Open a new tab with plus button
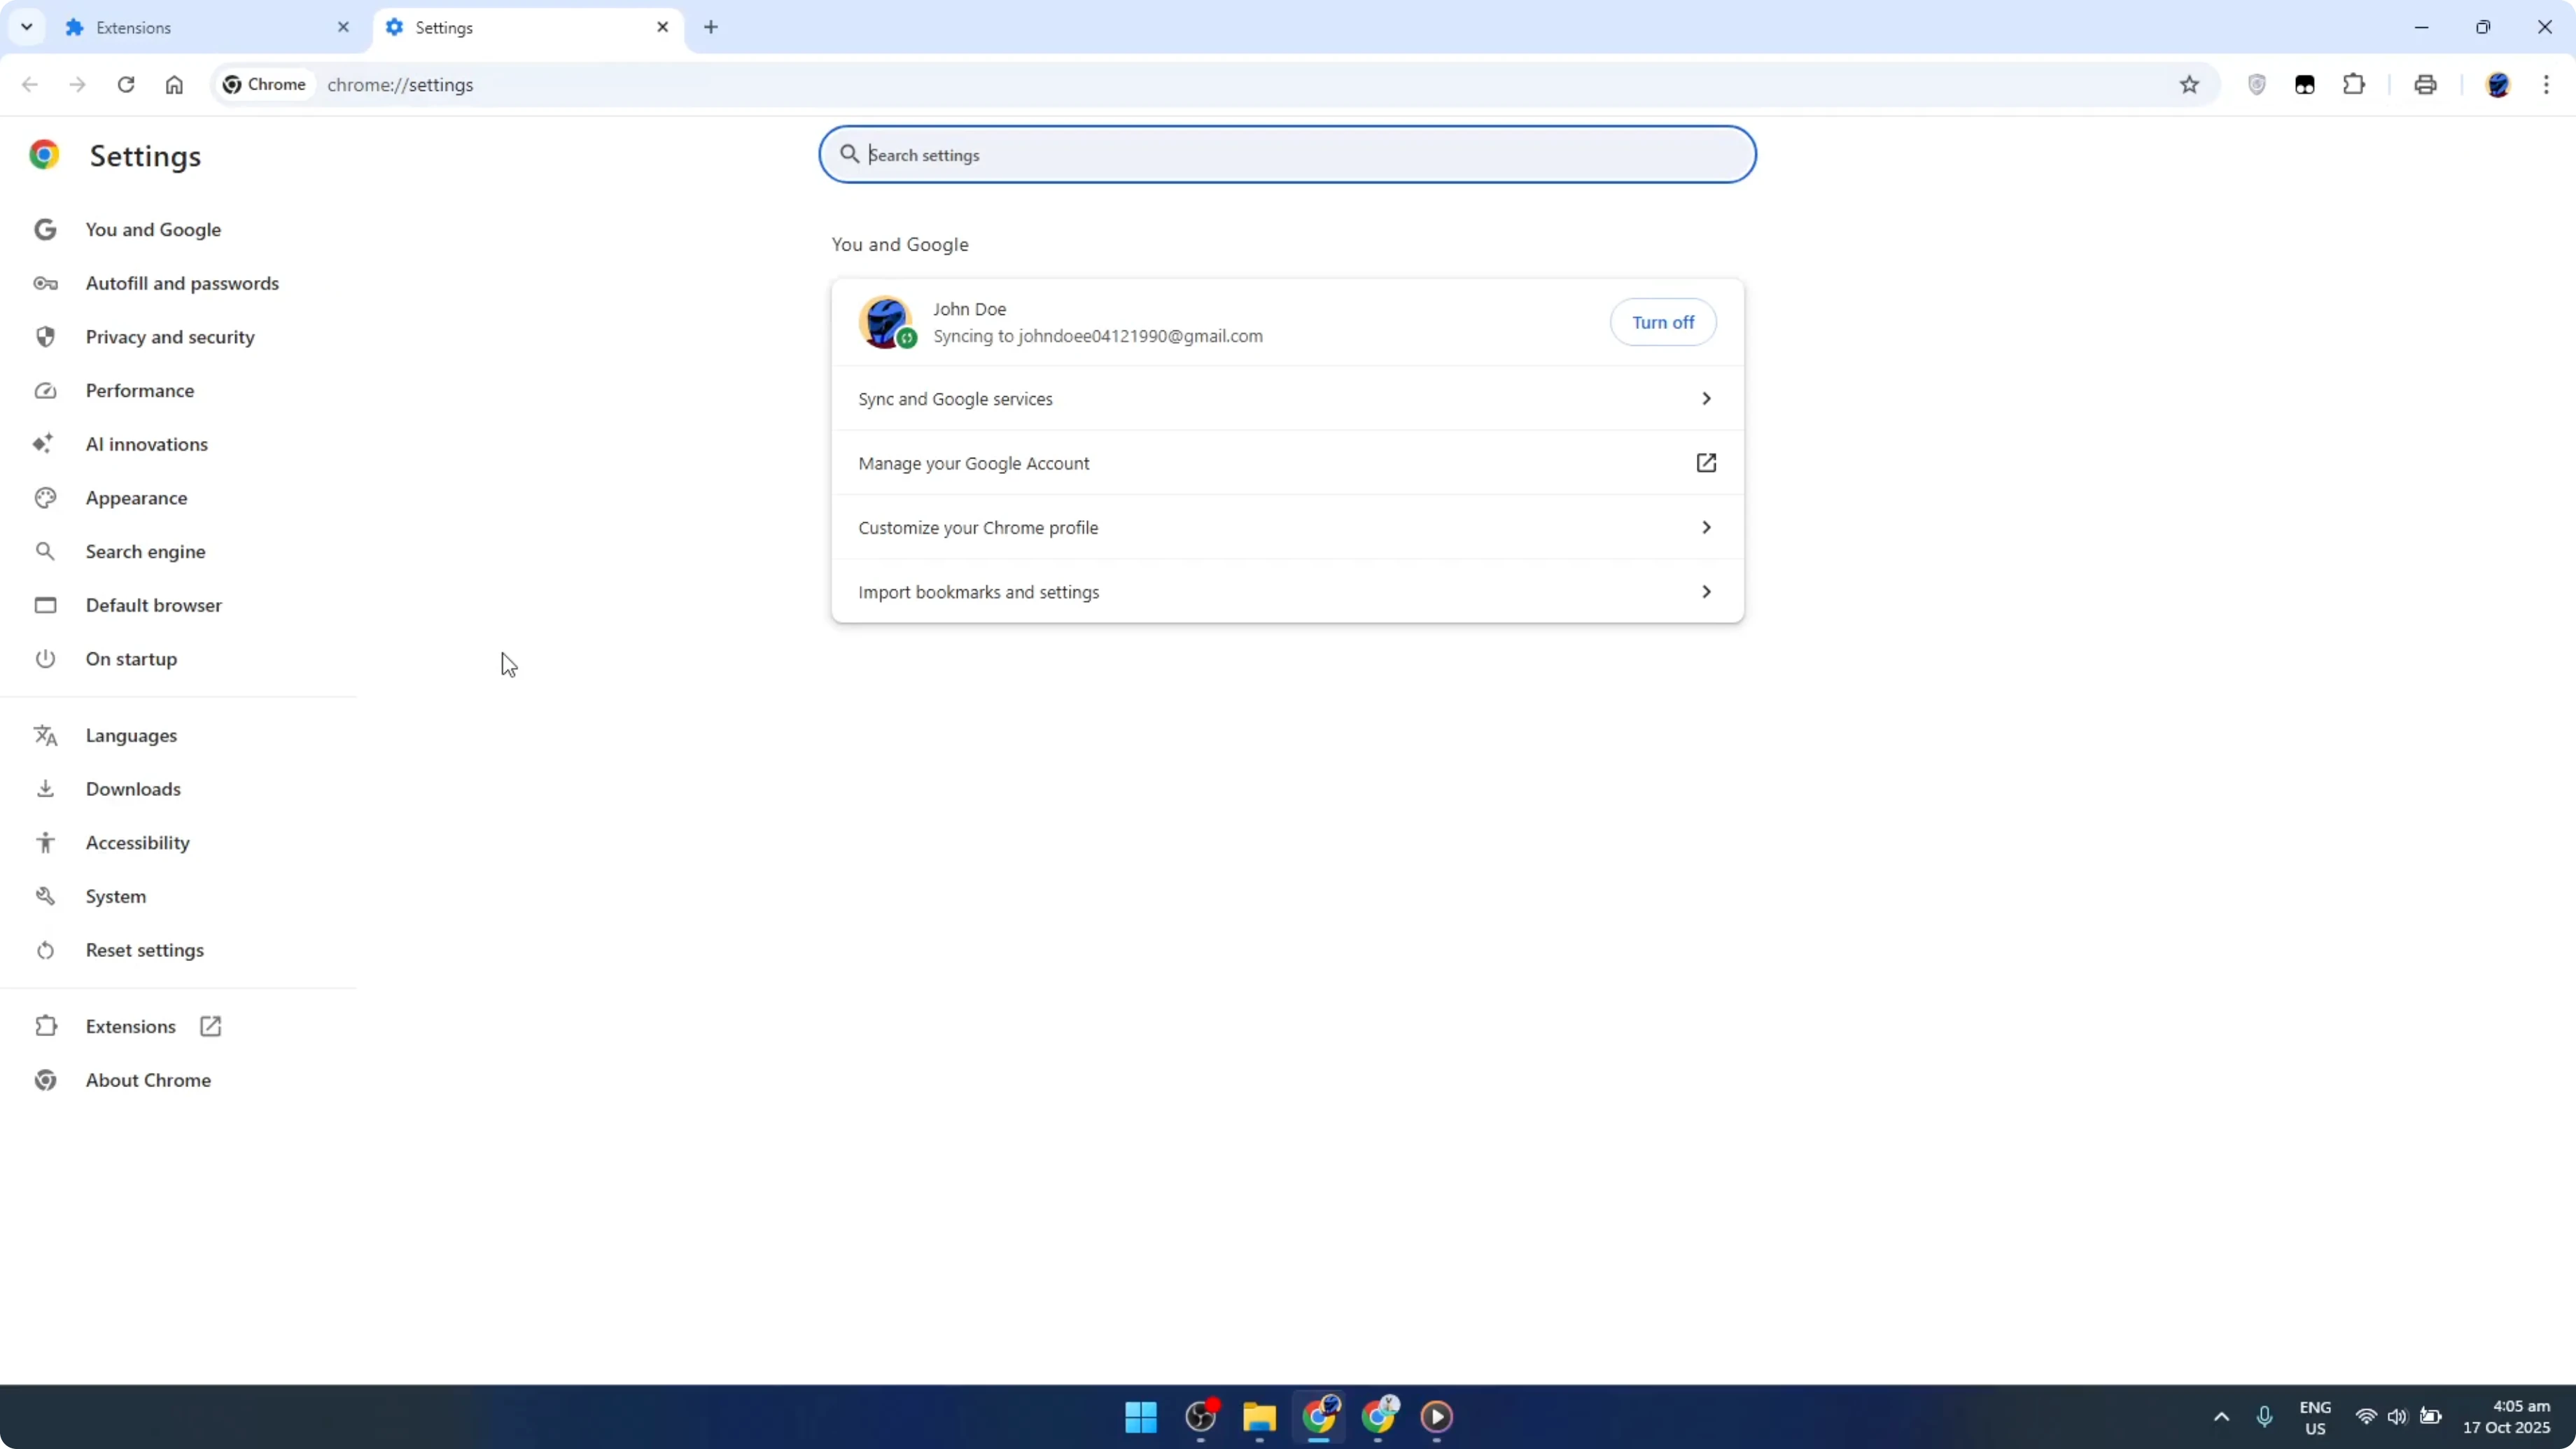 (711, 27)
